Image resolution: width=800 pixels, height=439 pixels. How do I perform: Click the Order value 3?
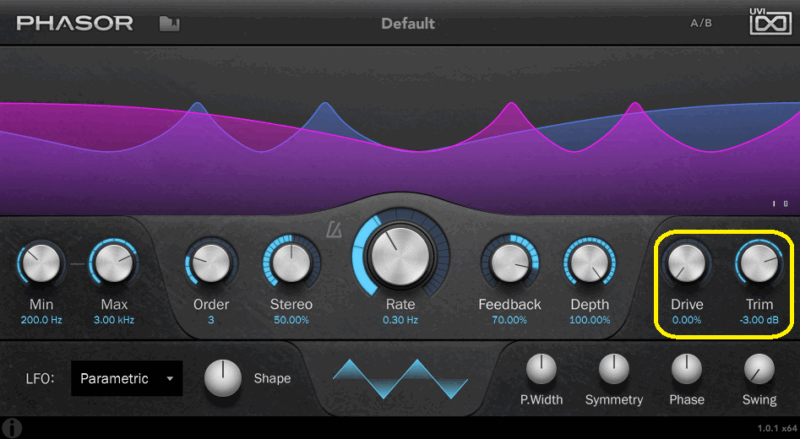211,320
